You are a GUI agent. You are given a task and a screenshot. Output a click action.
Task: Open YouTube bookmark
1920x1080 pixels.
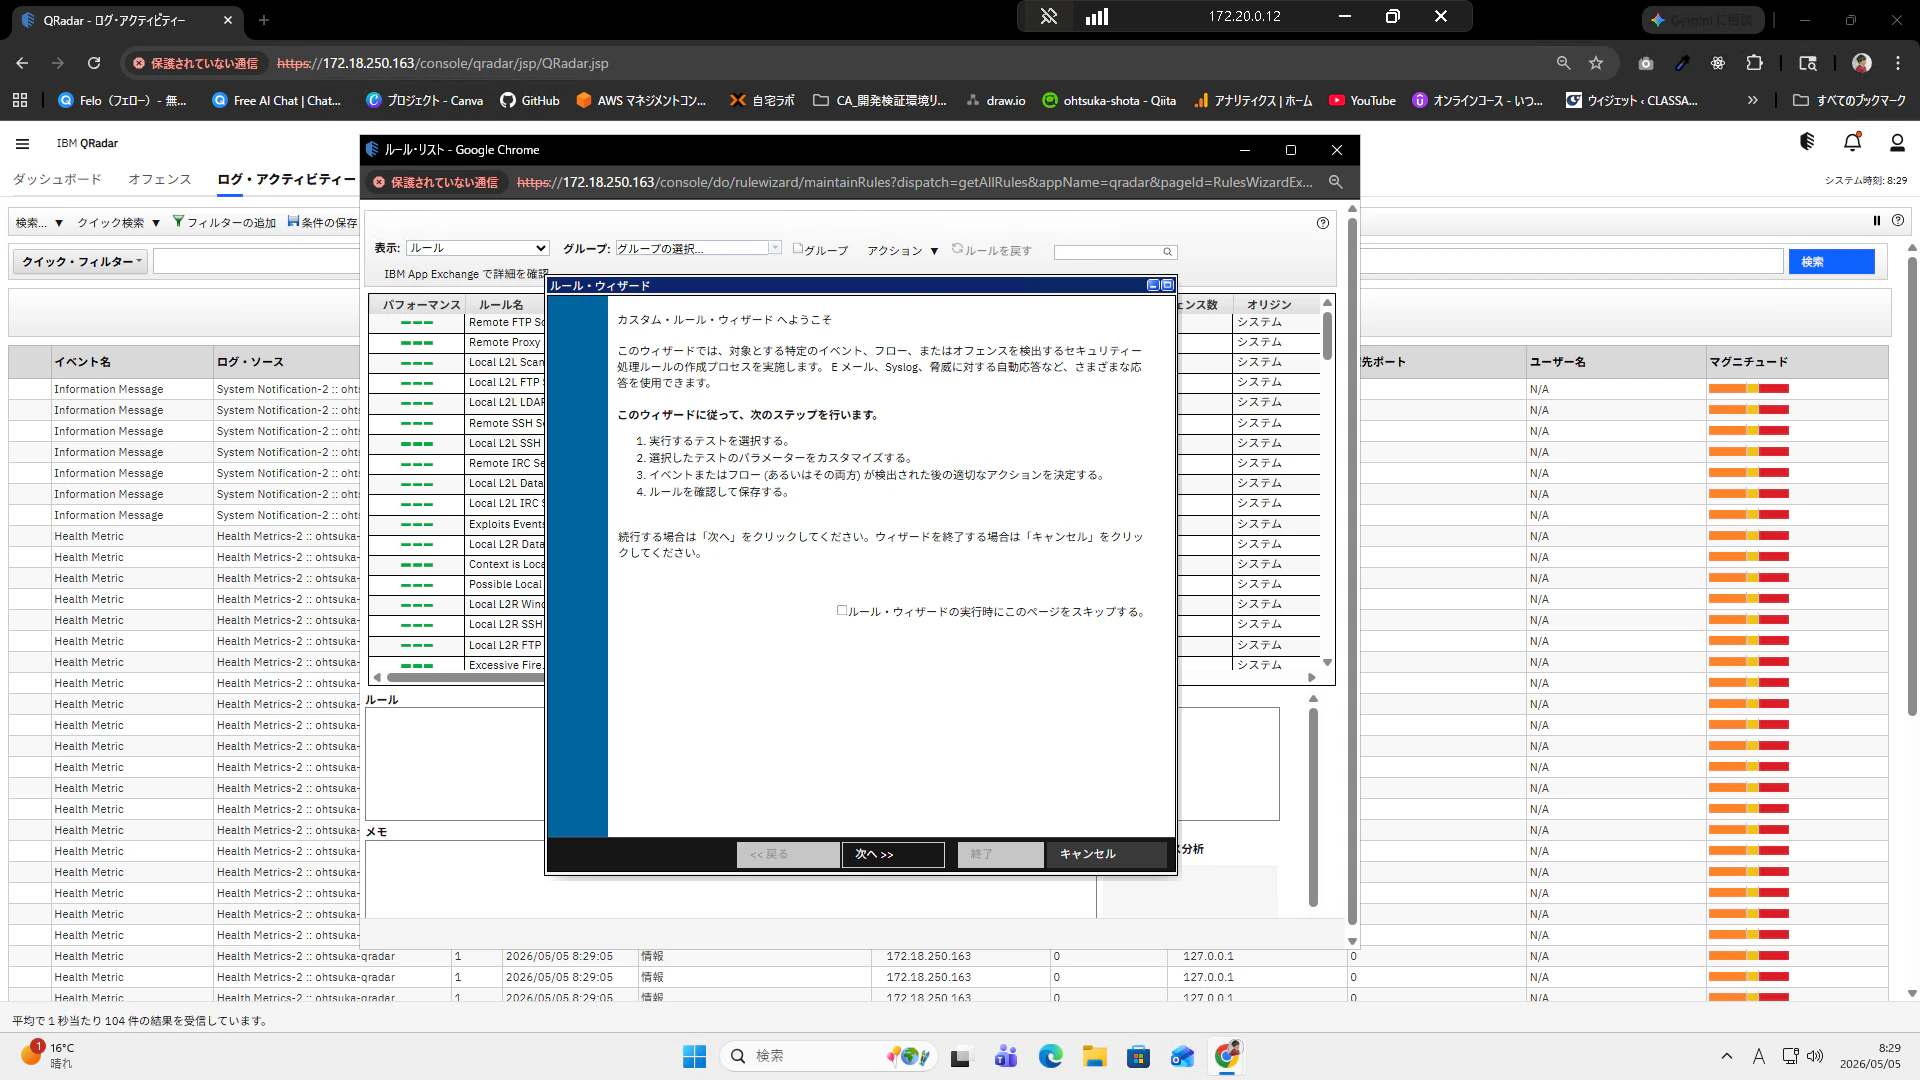click(x=1362, y=100)
